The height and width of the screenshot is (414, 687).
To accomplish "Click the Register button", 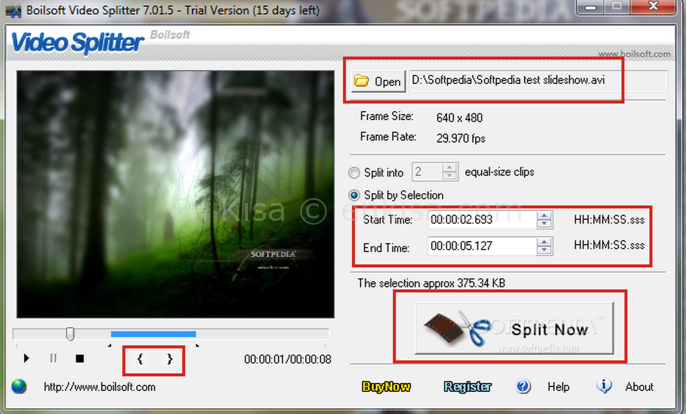I will click(x=467, y=386).
